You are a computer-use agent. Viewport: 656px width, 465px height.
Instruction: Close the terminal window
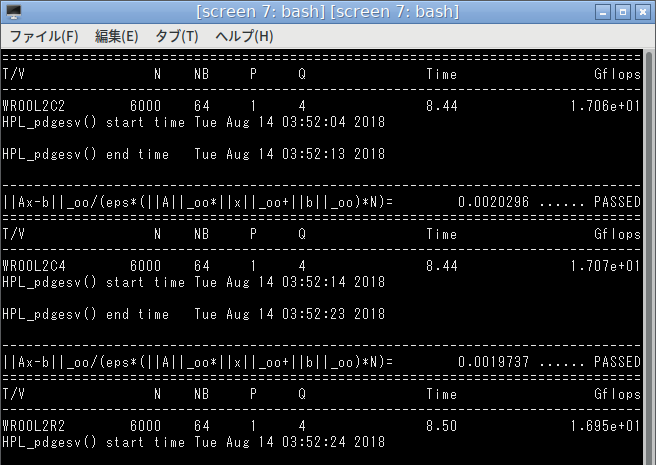[642, 12]
